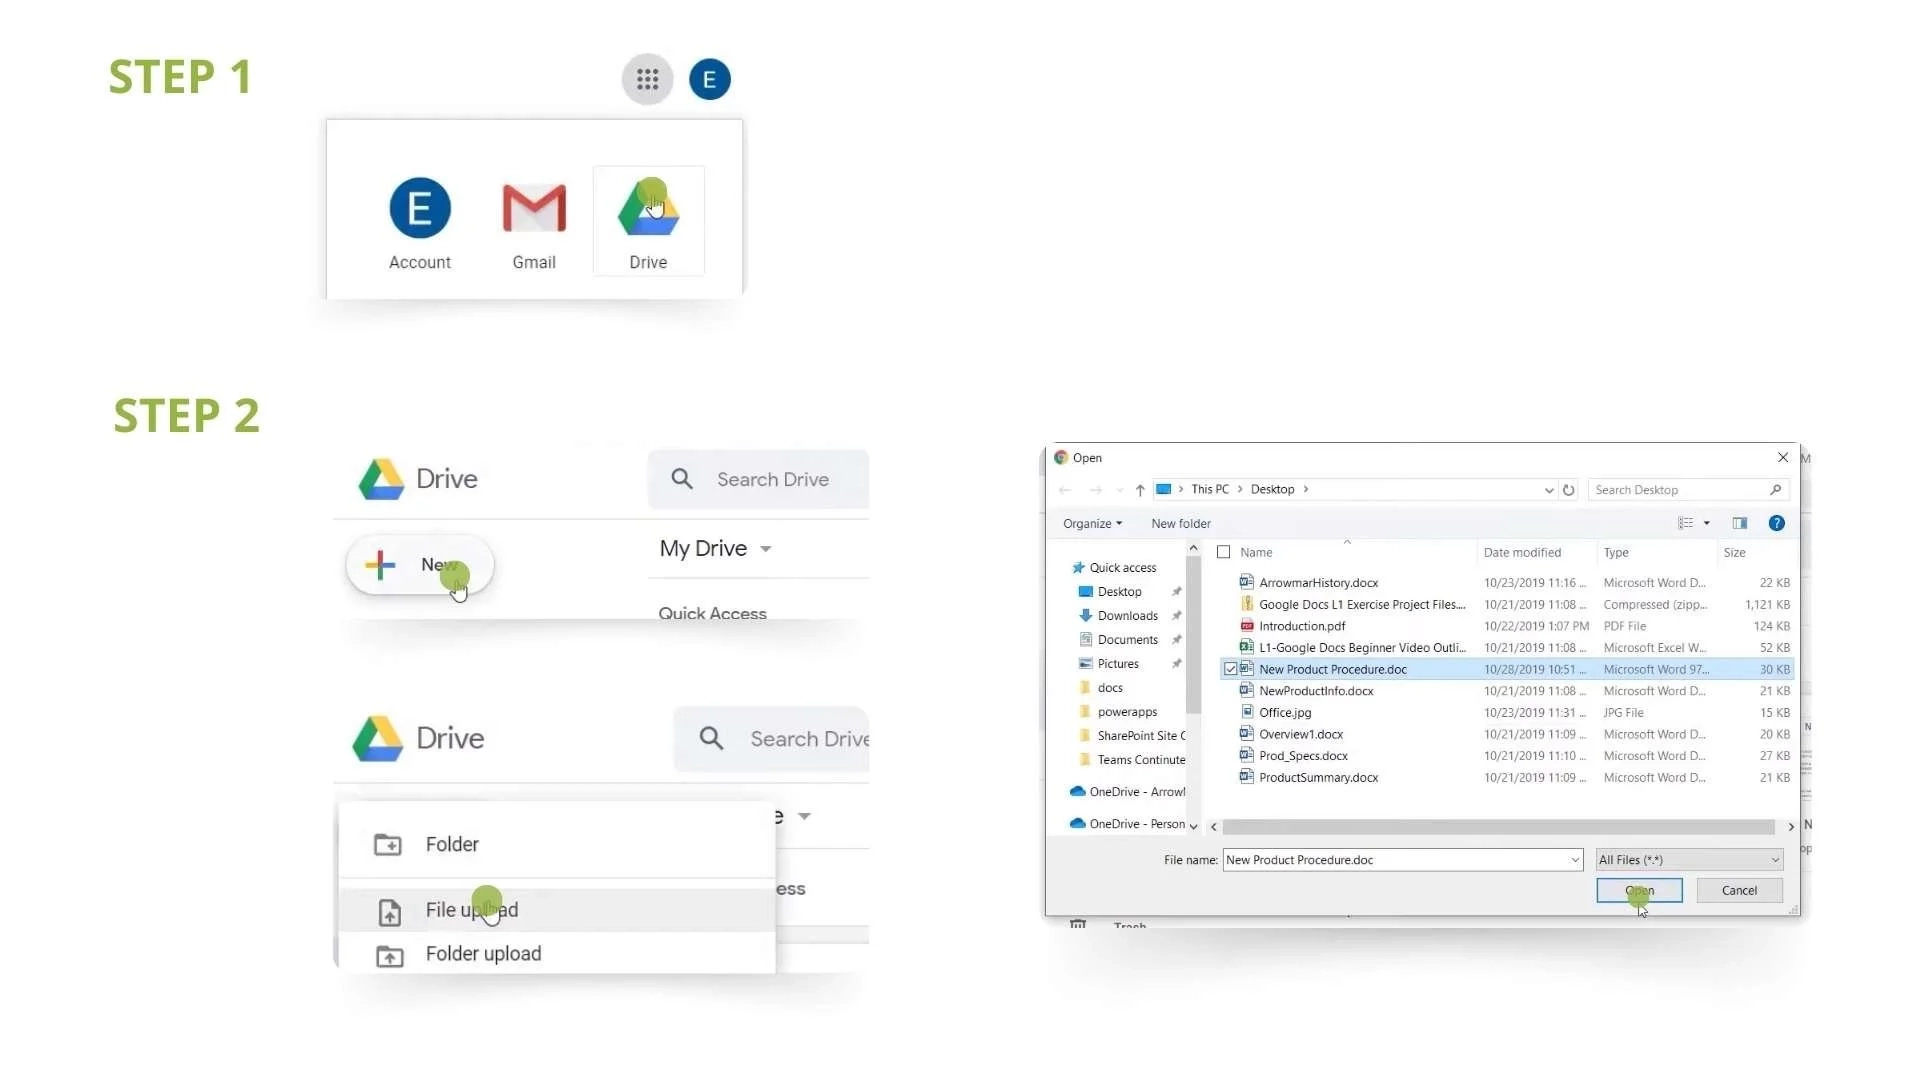The image size is (1920, 1080).
Task: Open Gmail from the apps panel
Action: (x=534, y=223)
